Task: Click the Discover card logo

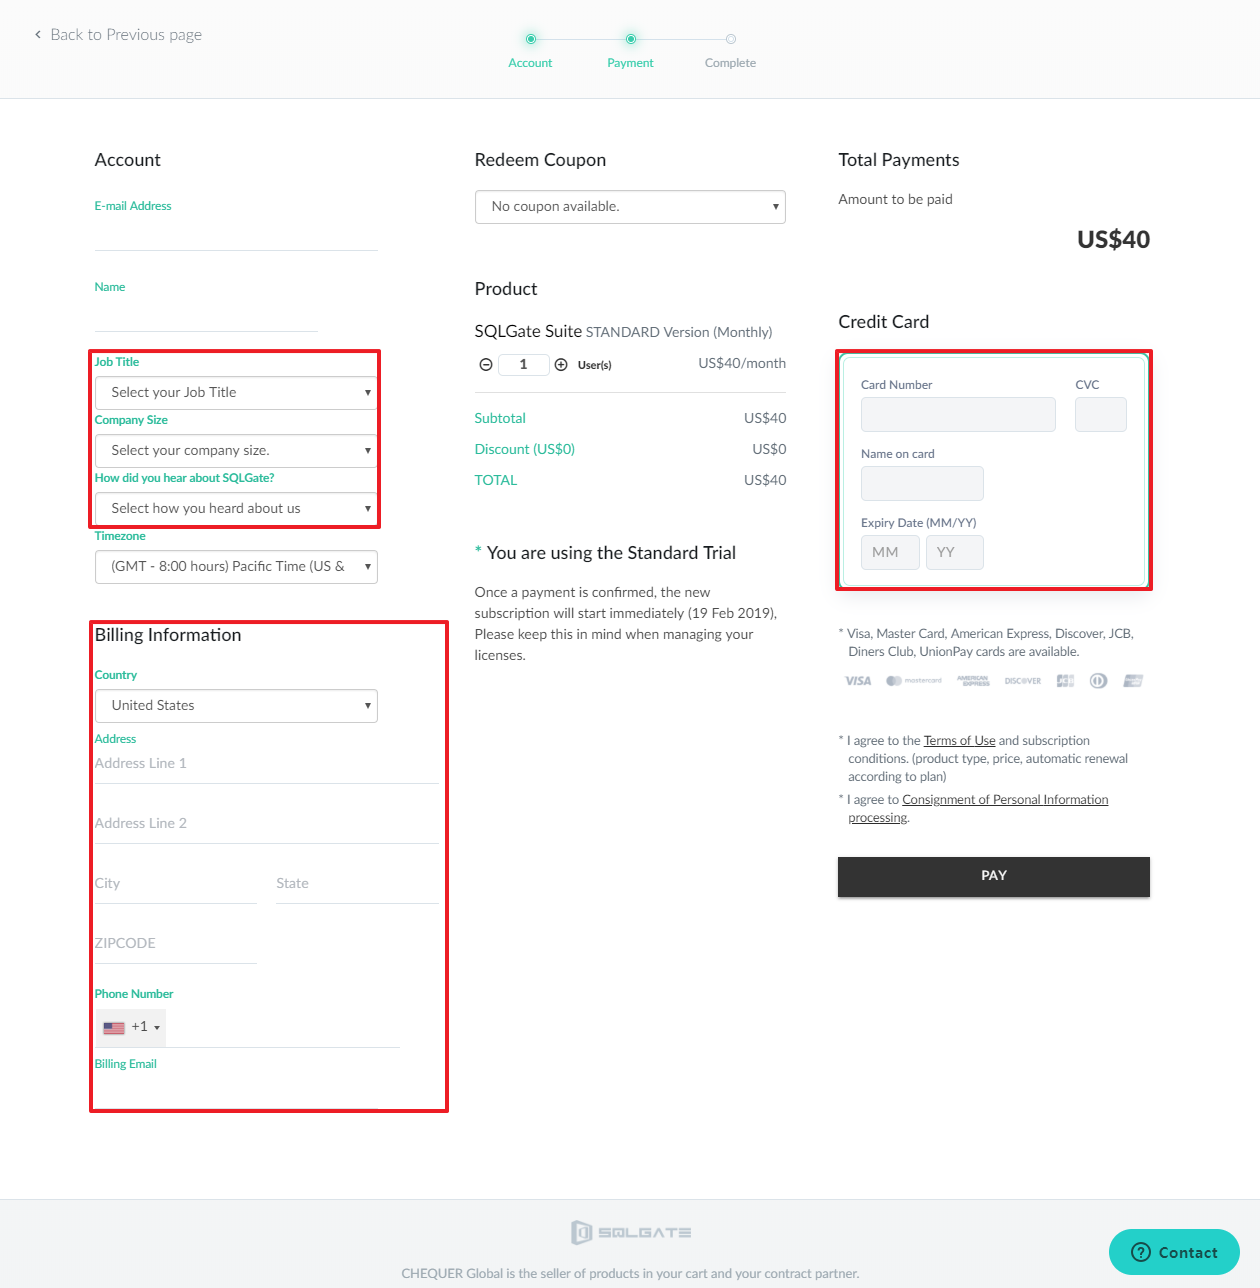Action: pos(1023,681)
